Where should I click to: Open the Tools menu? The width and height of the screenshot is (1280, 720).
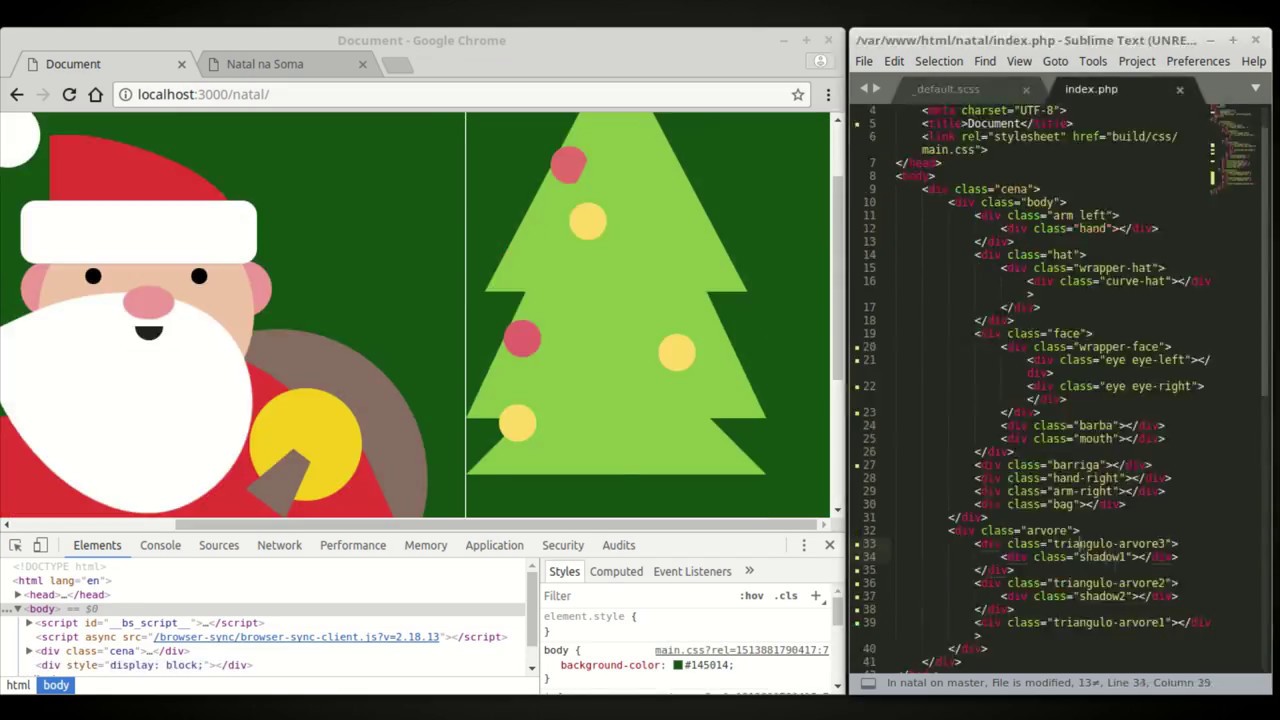click(1093, 61)
